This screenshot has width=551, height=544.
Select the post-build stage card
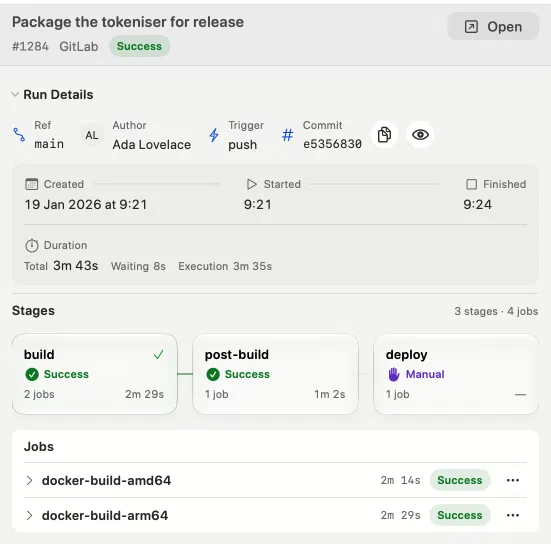click(x=276, y=374)
